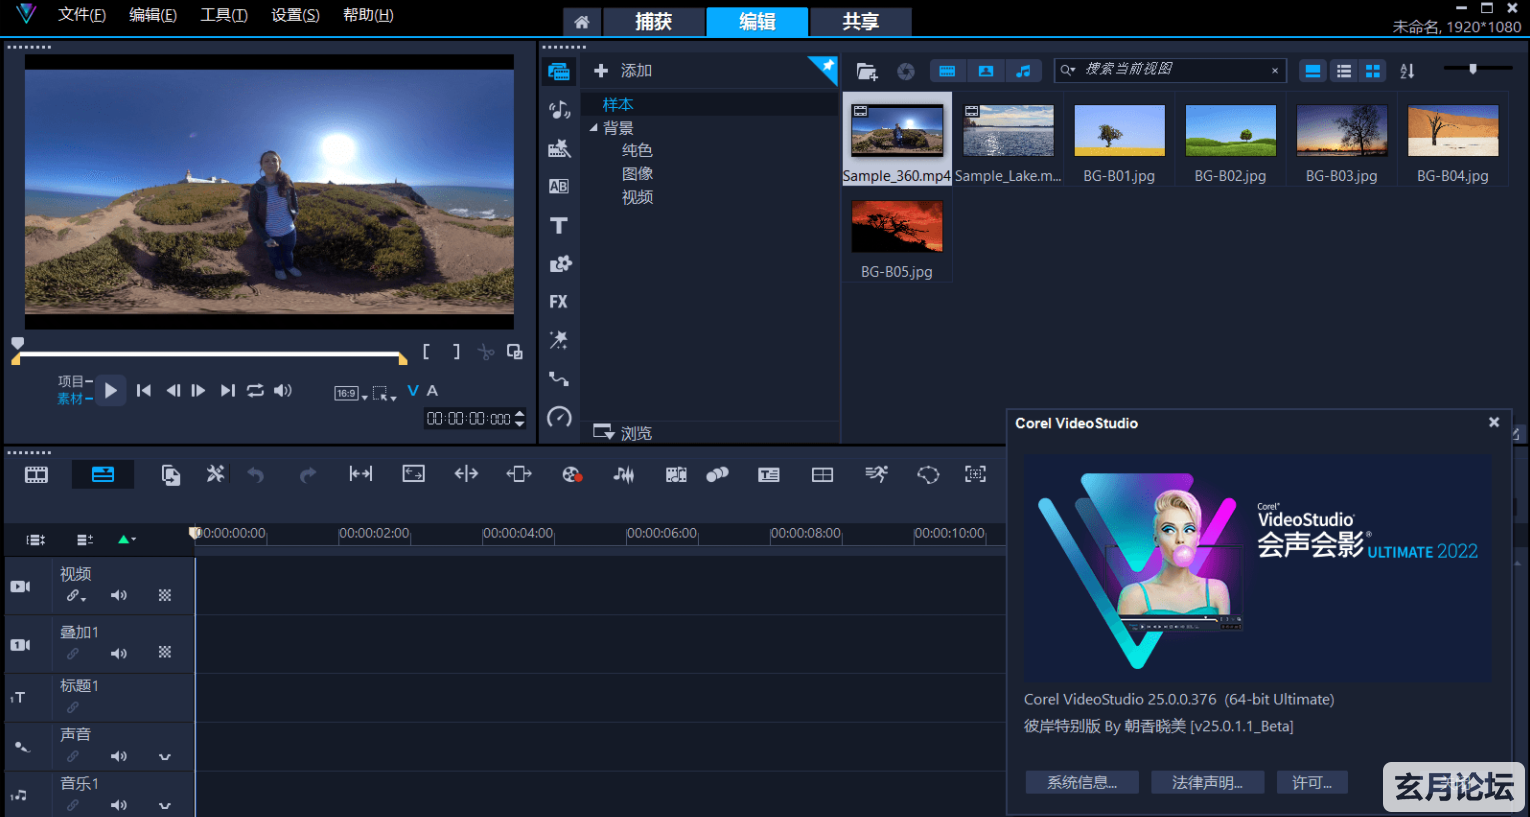Click the Record/Capture option reel icon
The image size is (1530, 817).
(x=572, y=474)
